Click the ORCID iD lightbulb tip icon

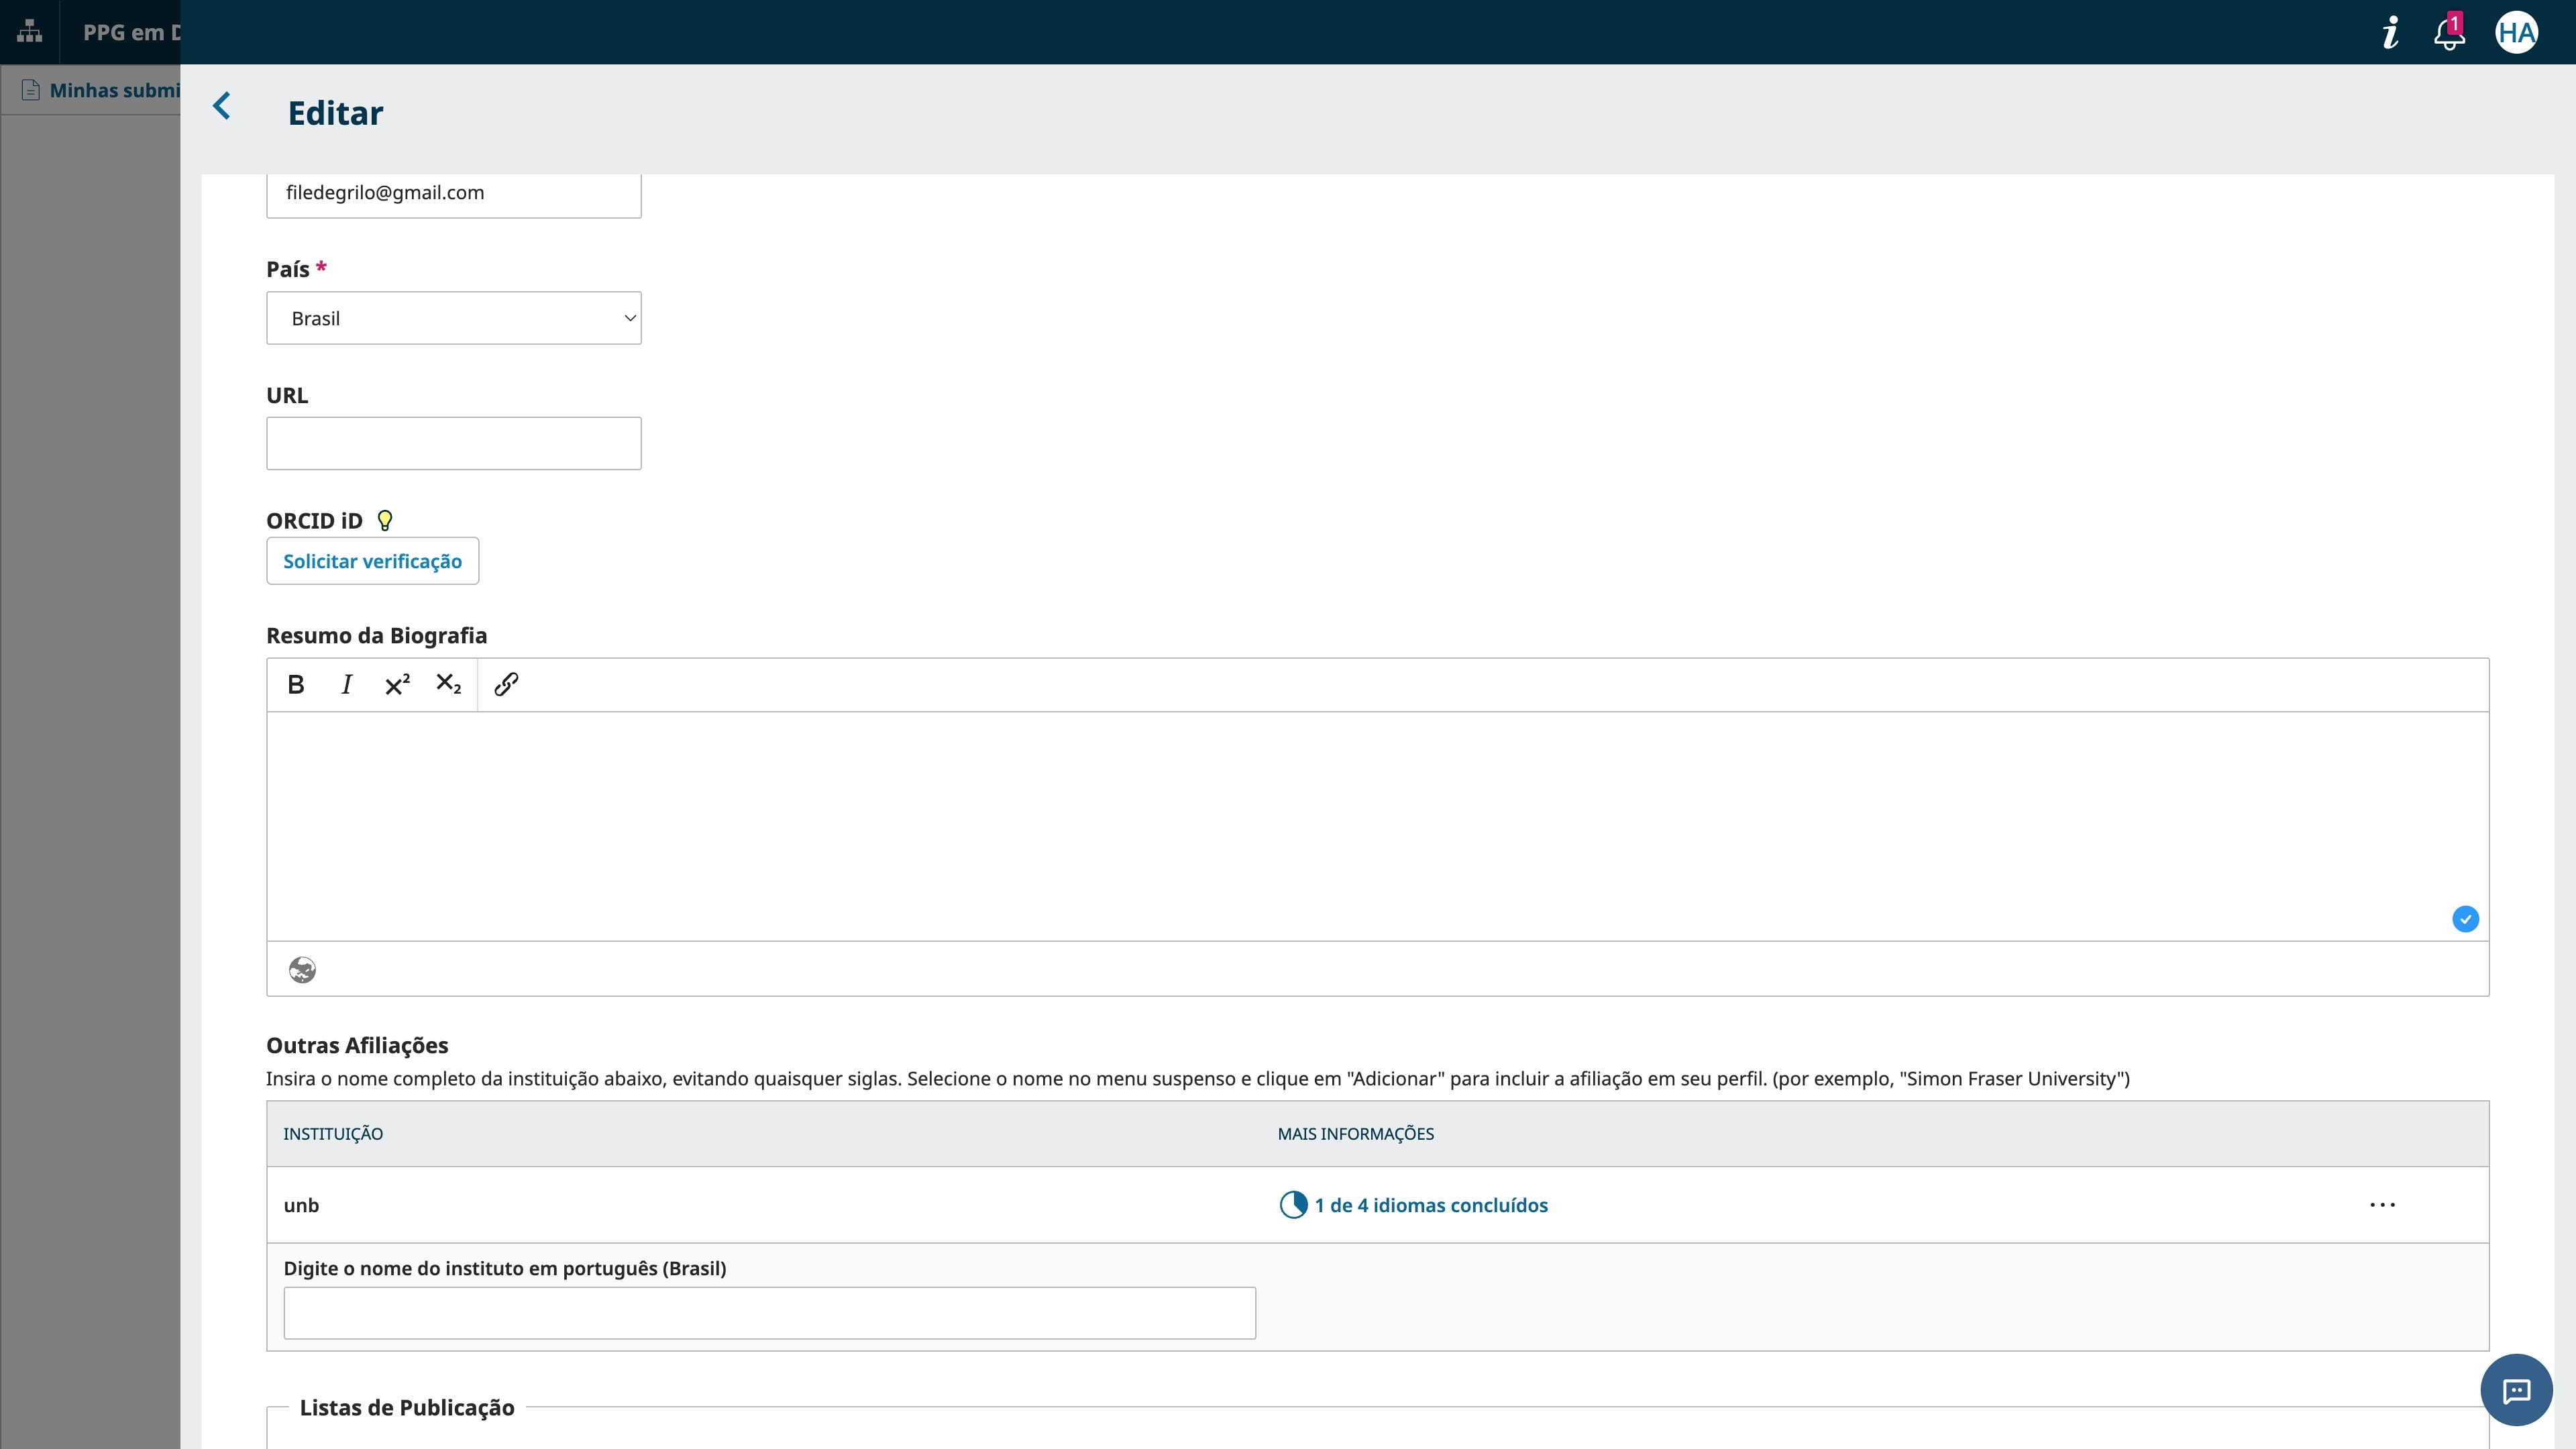pos(385,521)
